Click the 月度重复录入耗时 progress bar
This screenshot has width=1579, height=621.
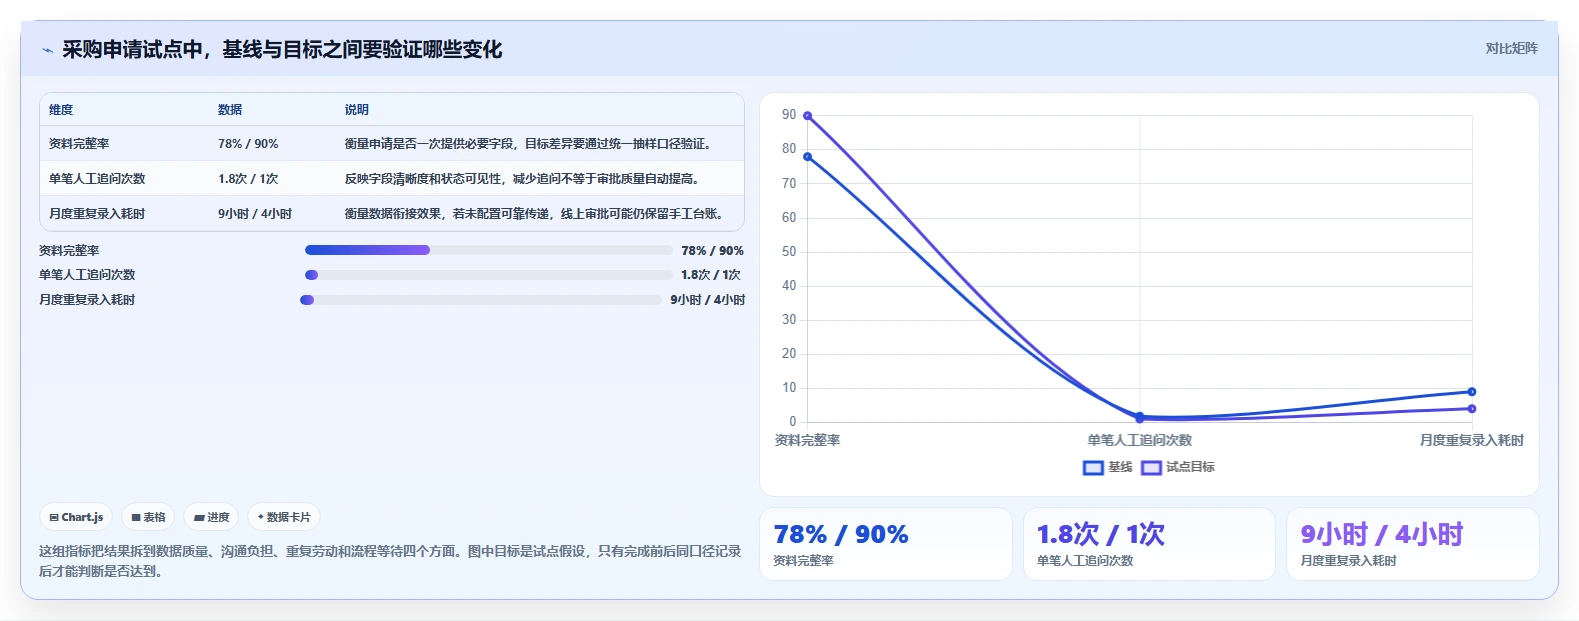(x=481, y=300)
